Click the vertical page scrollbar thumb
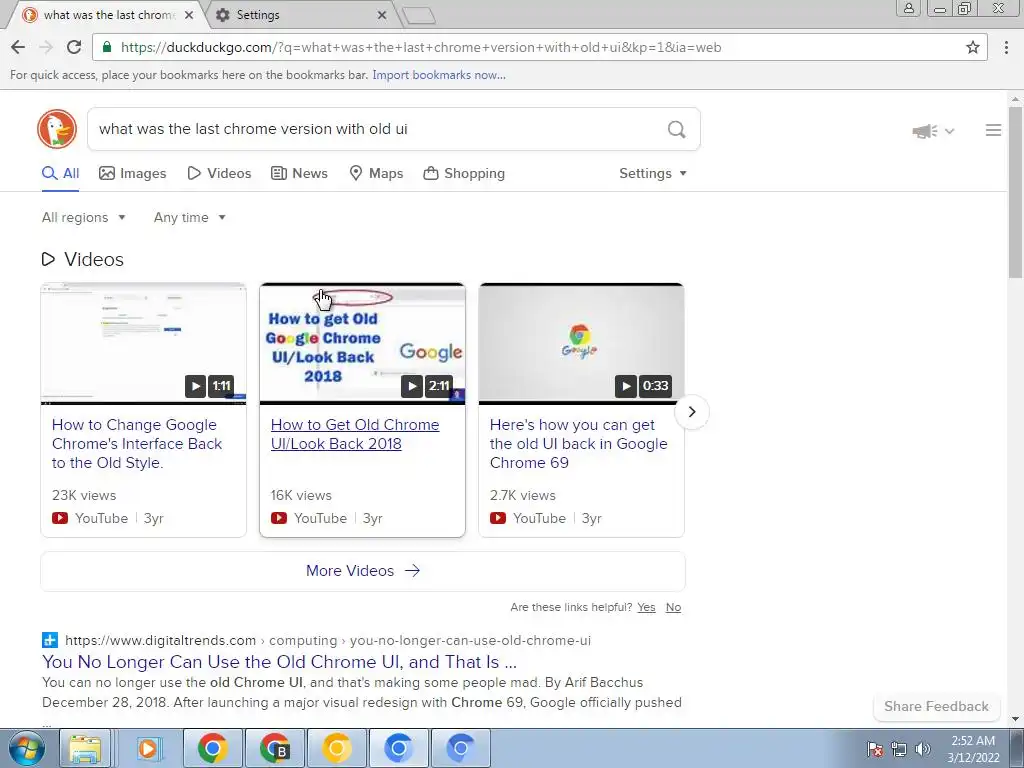The height and width of the screenshot is (768, 1024). click(1015, 193)
